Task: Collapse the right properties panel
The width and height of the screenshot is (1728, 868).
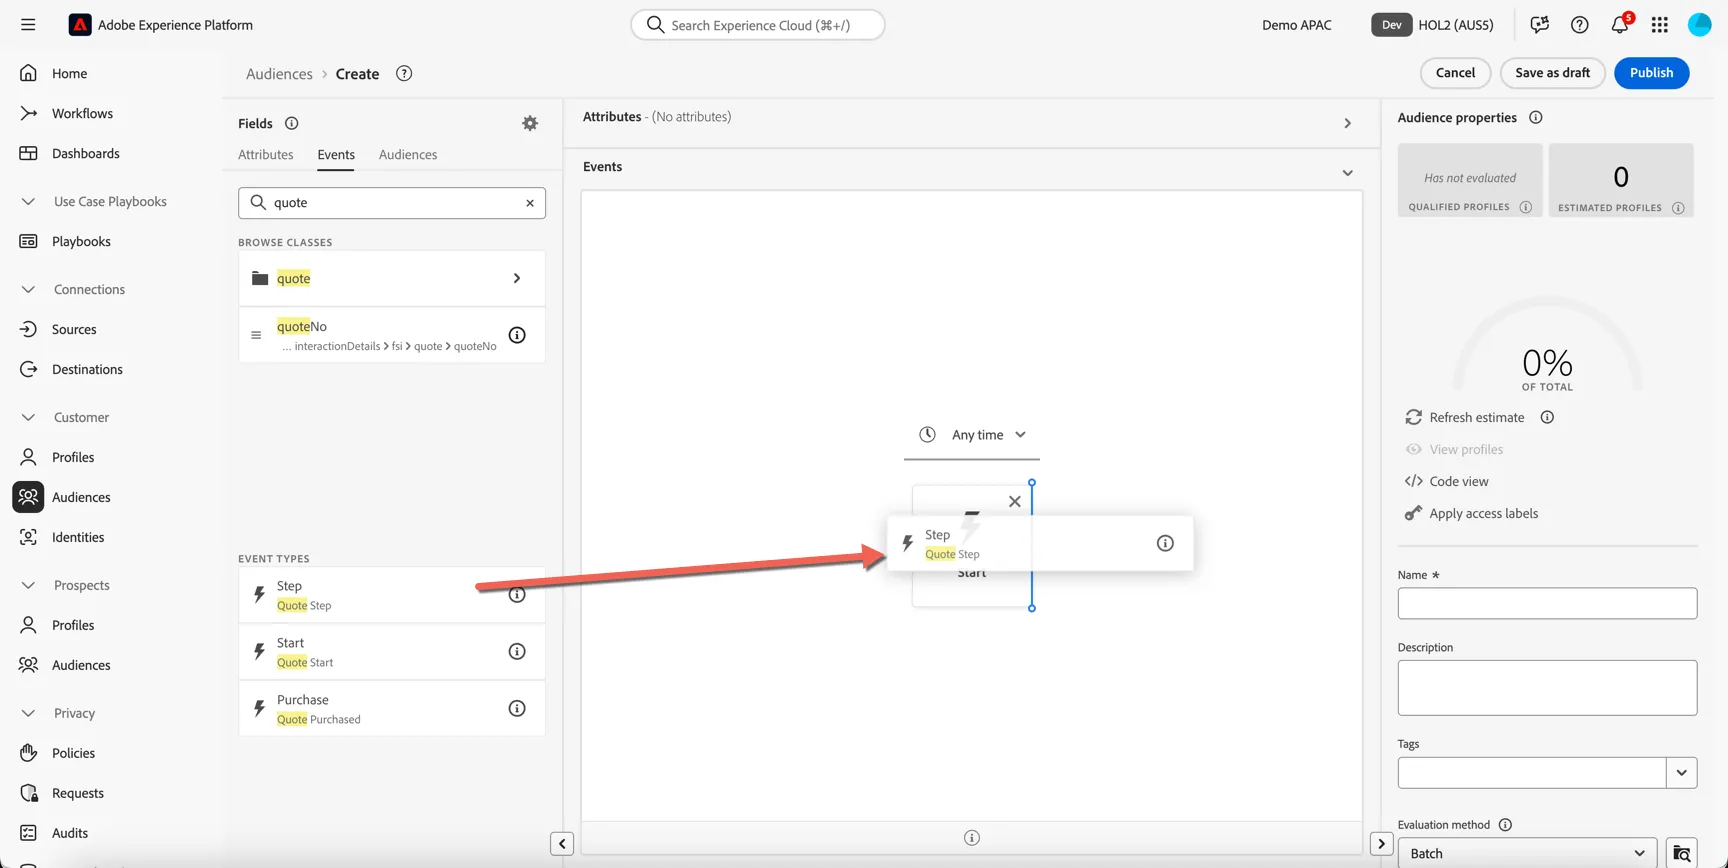Action: (1382, 844)
